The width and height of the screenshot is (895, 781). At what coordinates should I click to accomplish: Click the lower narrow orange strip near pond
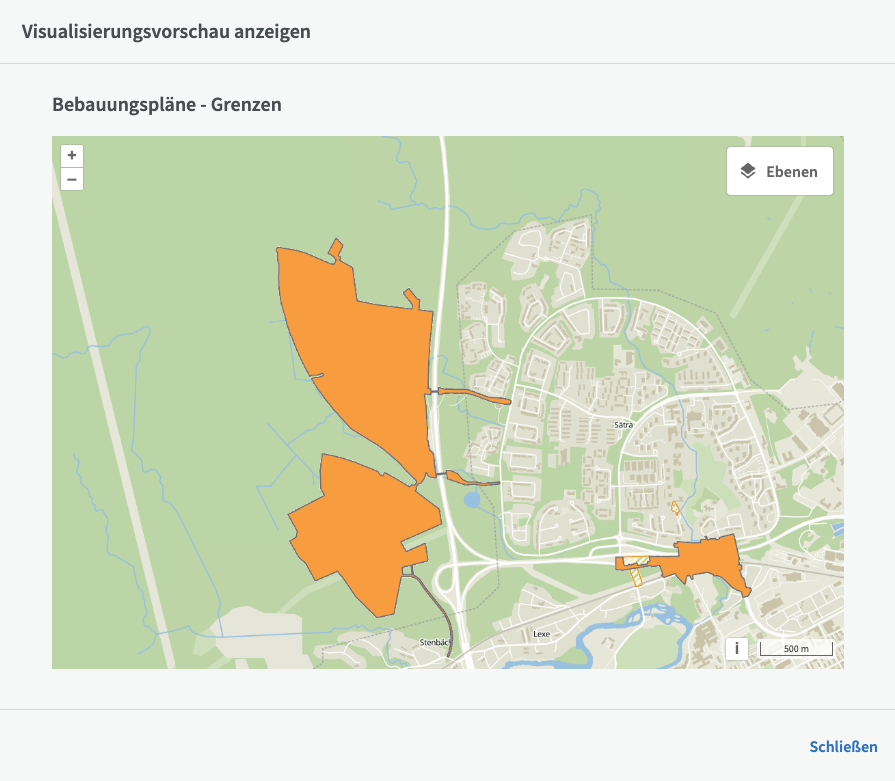pos(470,478)
